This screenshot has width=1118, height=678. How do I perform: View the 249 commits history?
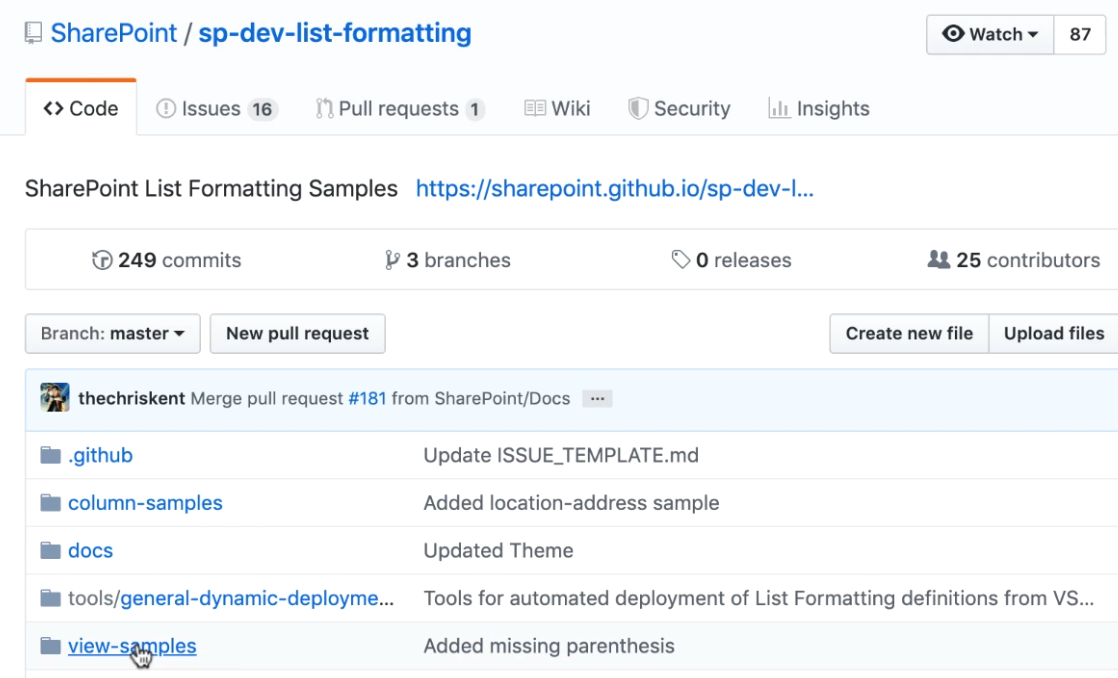[x=167, y=260]
